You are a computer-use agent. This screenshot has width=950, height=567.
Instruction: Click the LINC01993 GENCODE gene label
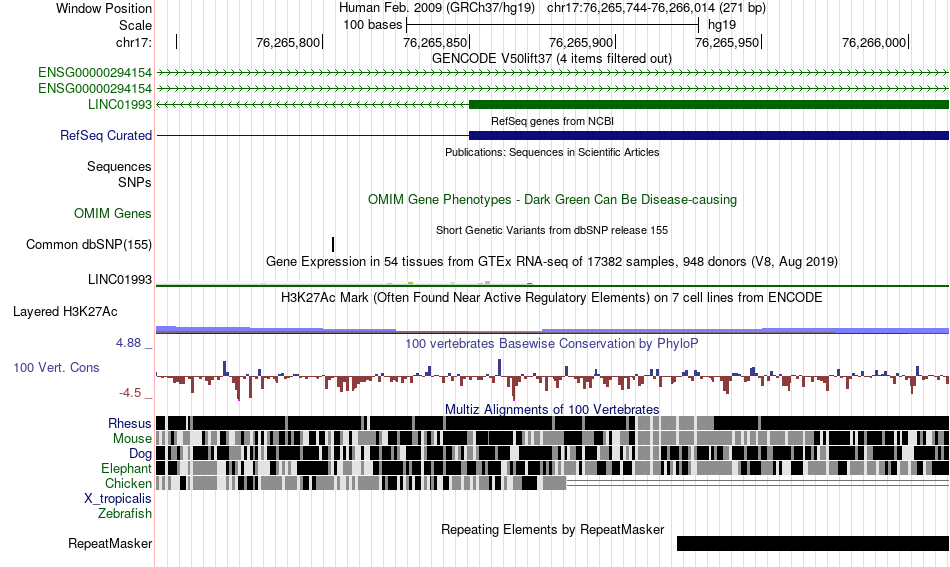(120, 104)
